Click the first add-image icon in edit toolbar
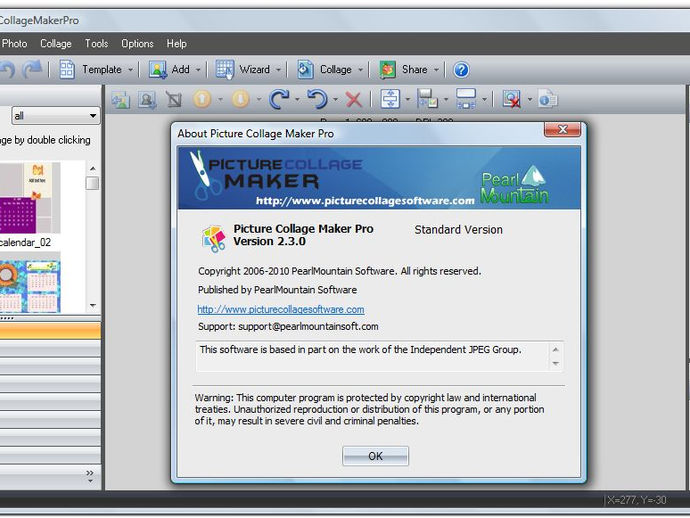 point(120,99)
